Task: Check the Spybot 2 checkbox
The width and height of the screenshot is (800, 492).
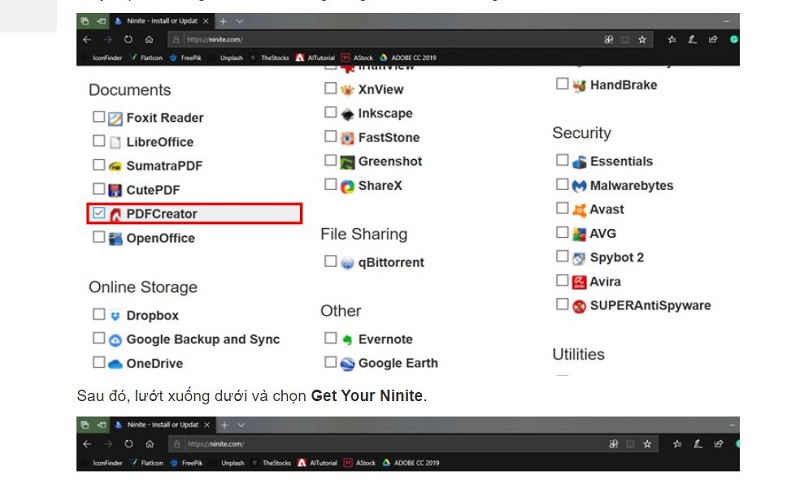Action: pyautogui.click(x=562, y=256)
